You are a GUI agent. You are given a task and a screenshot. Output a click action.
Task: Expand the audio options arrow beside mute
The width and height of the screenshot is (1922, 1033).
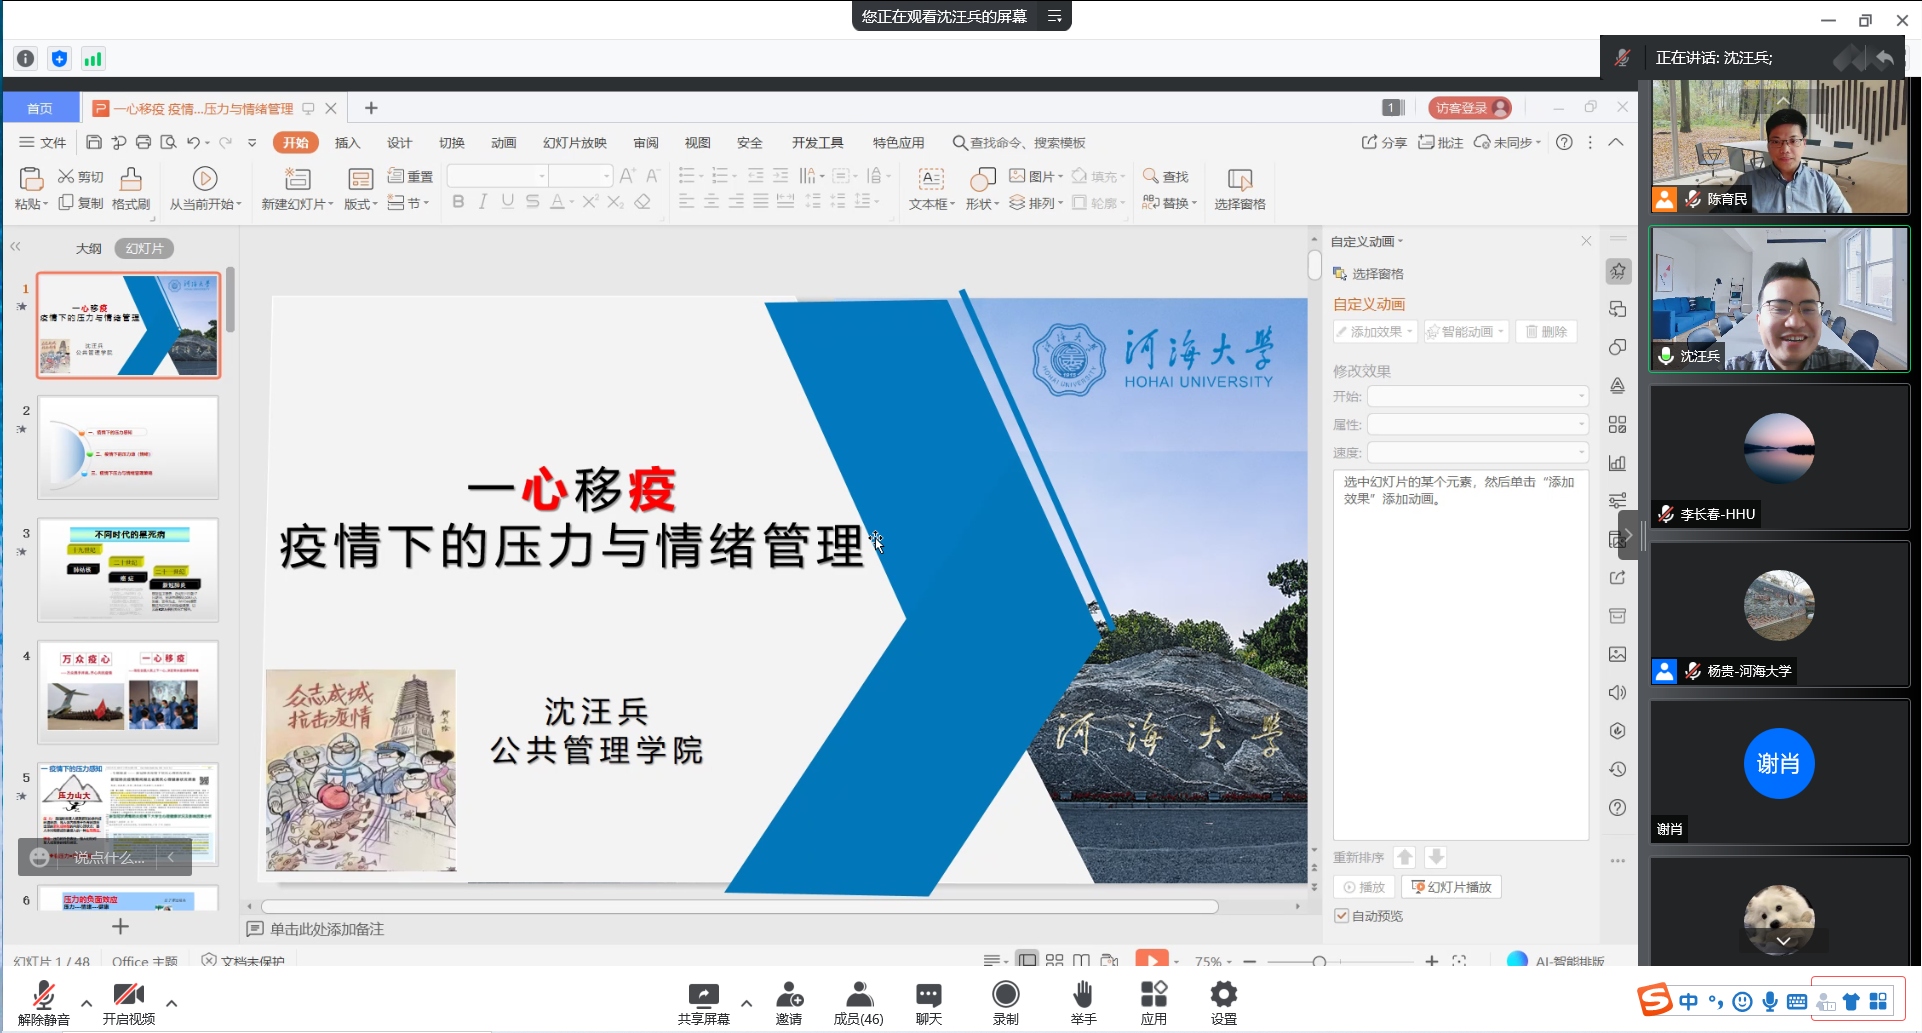tap(86, 1003)
